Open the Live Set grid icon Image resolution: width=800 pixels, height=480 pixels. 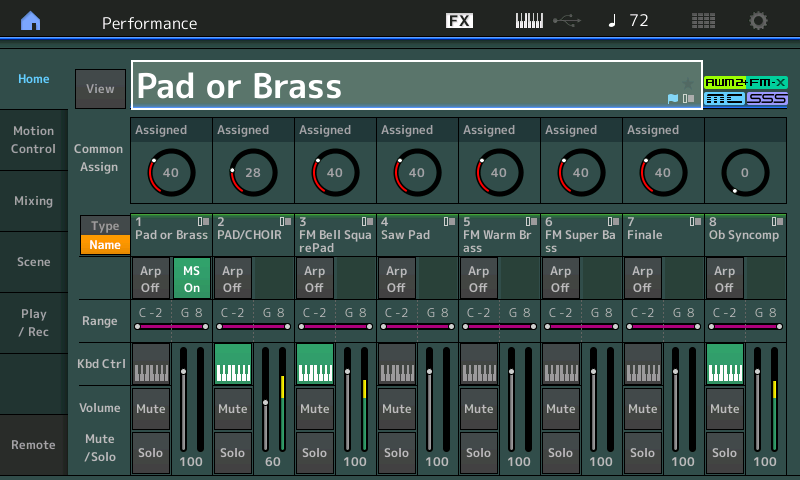[x=703, y=21]
